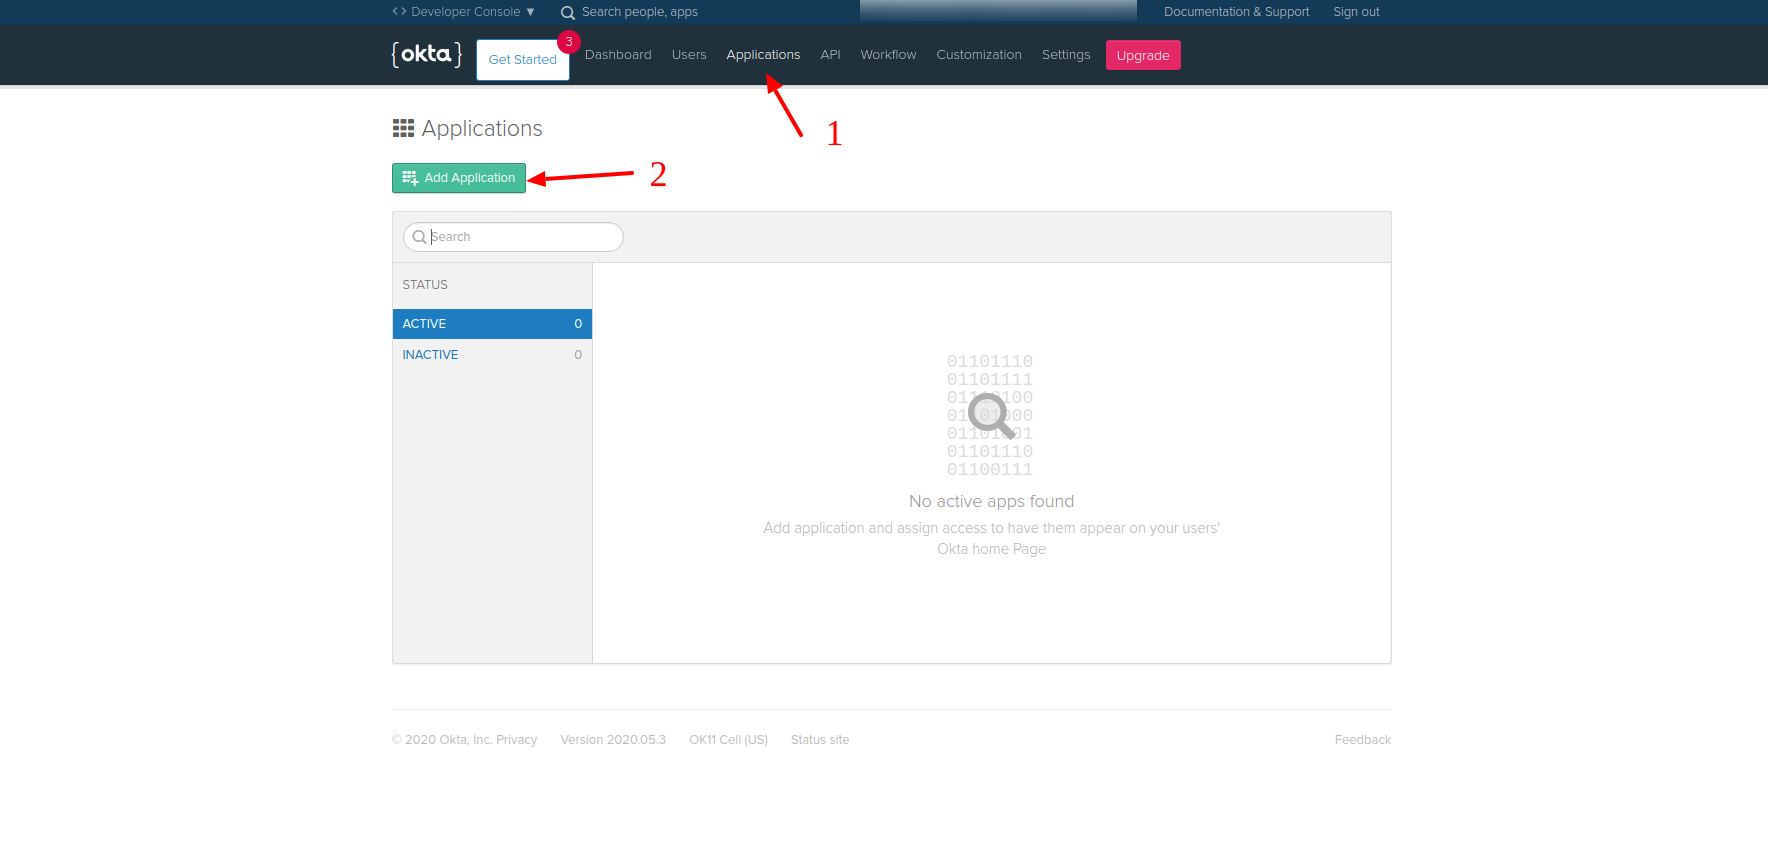The image size is (1768, 860).
Task: Open the API menu
Action: pyautogui.click(x=830, y=55)
